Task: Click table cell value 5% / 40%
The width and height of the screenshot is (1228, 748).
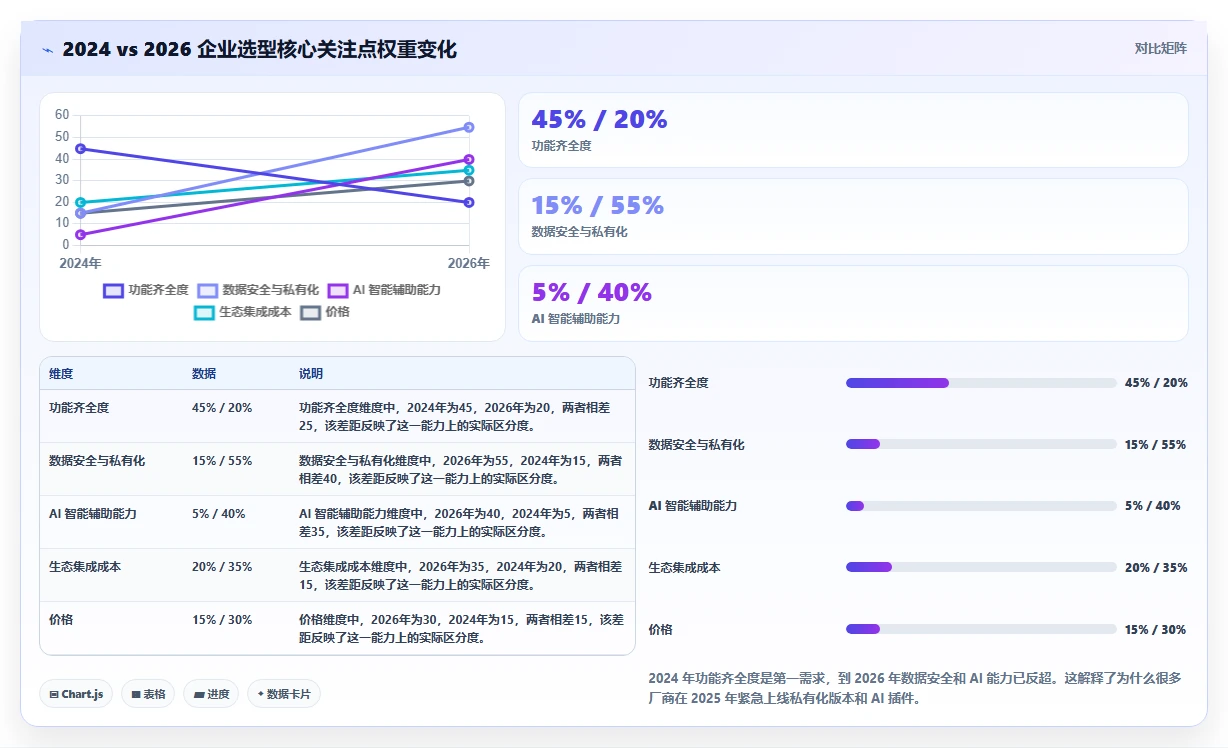Action: [219, 514]
